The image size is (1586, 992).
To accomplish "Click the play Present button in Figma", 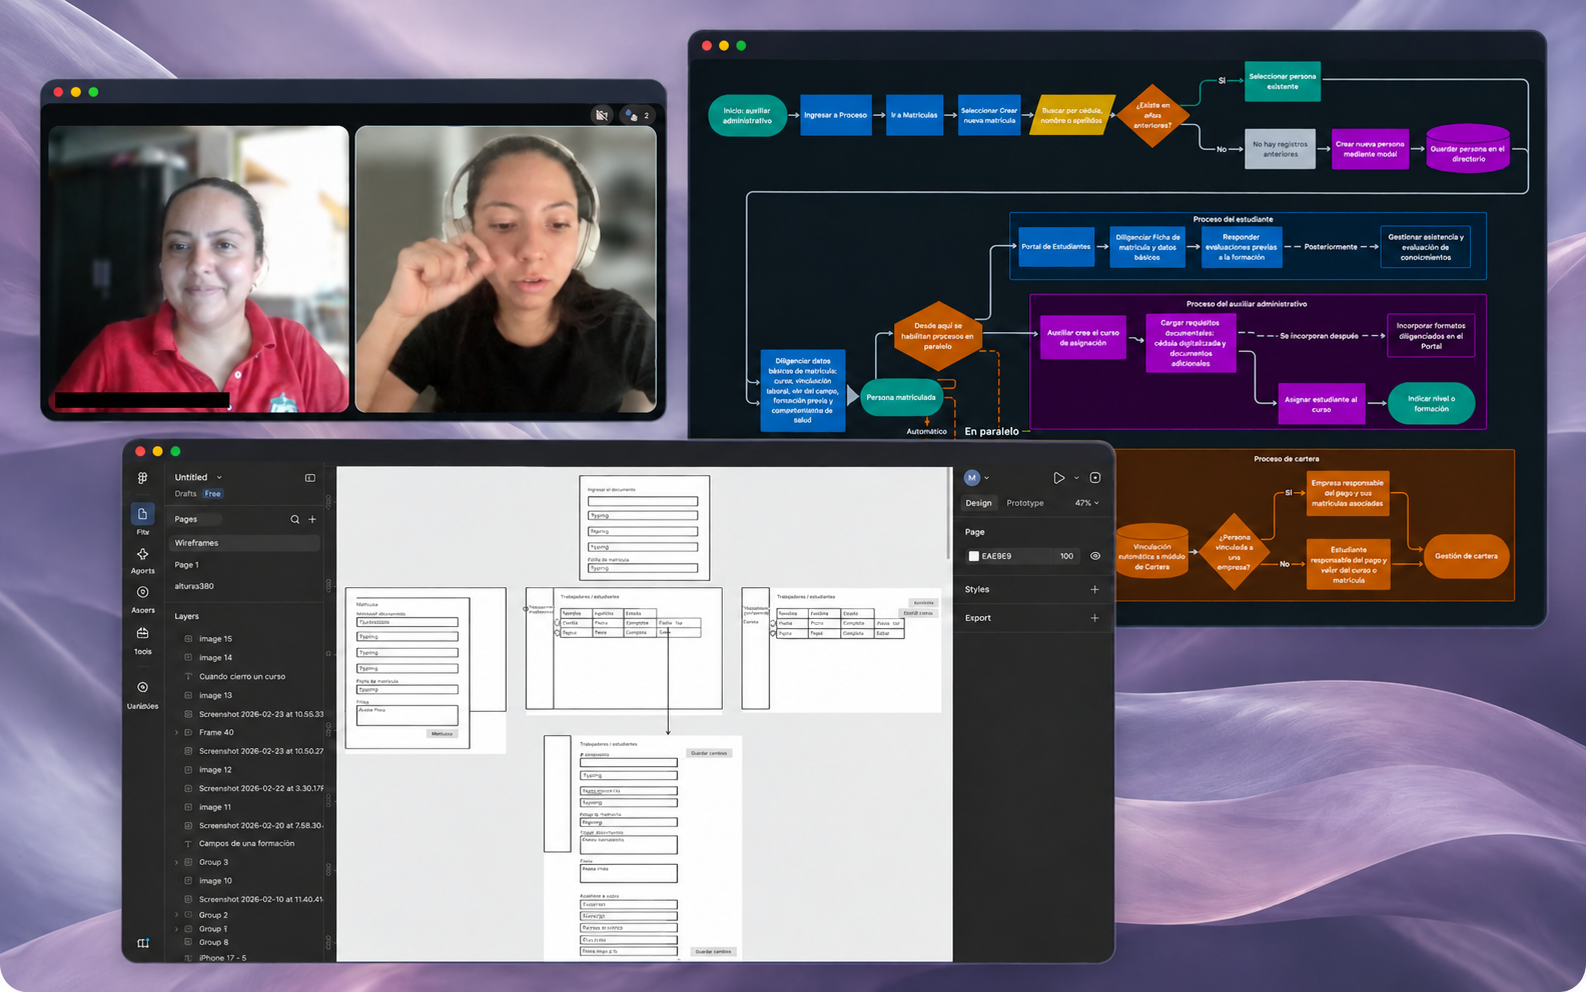I will (x=1059, y=478).
